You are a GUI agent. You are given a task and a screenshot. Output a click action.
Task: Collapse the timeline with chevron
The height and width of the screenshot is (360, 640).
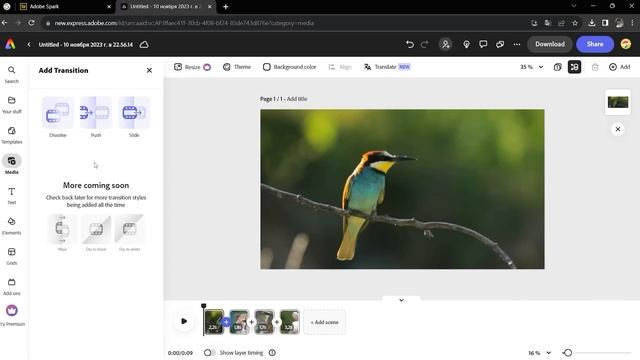(x=401, y=300)
